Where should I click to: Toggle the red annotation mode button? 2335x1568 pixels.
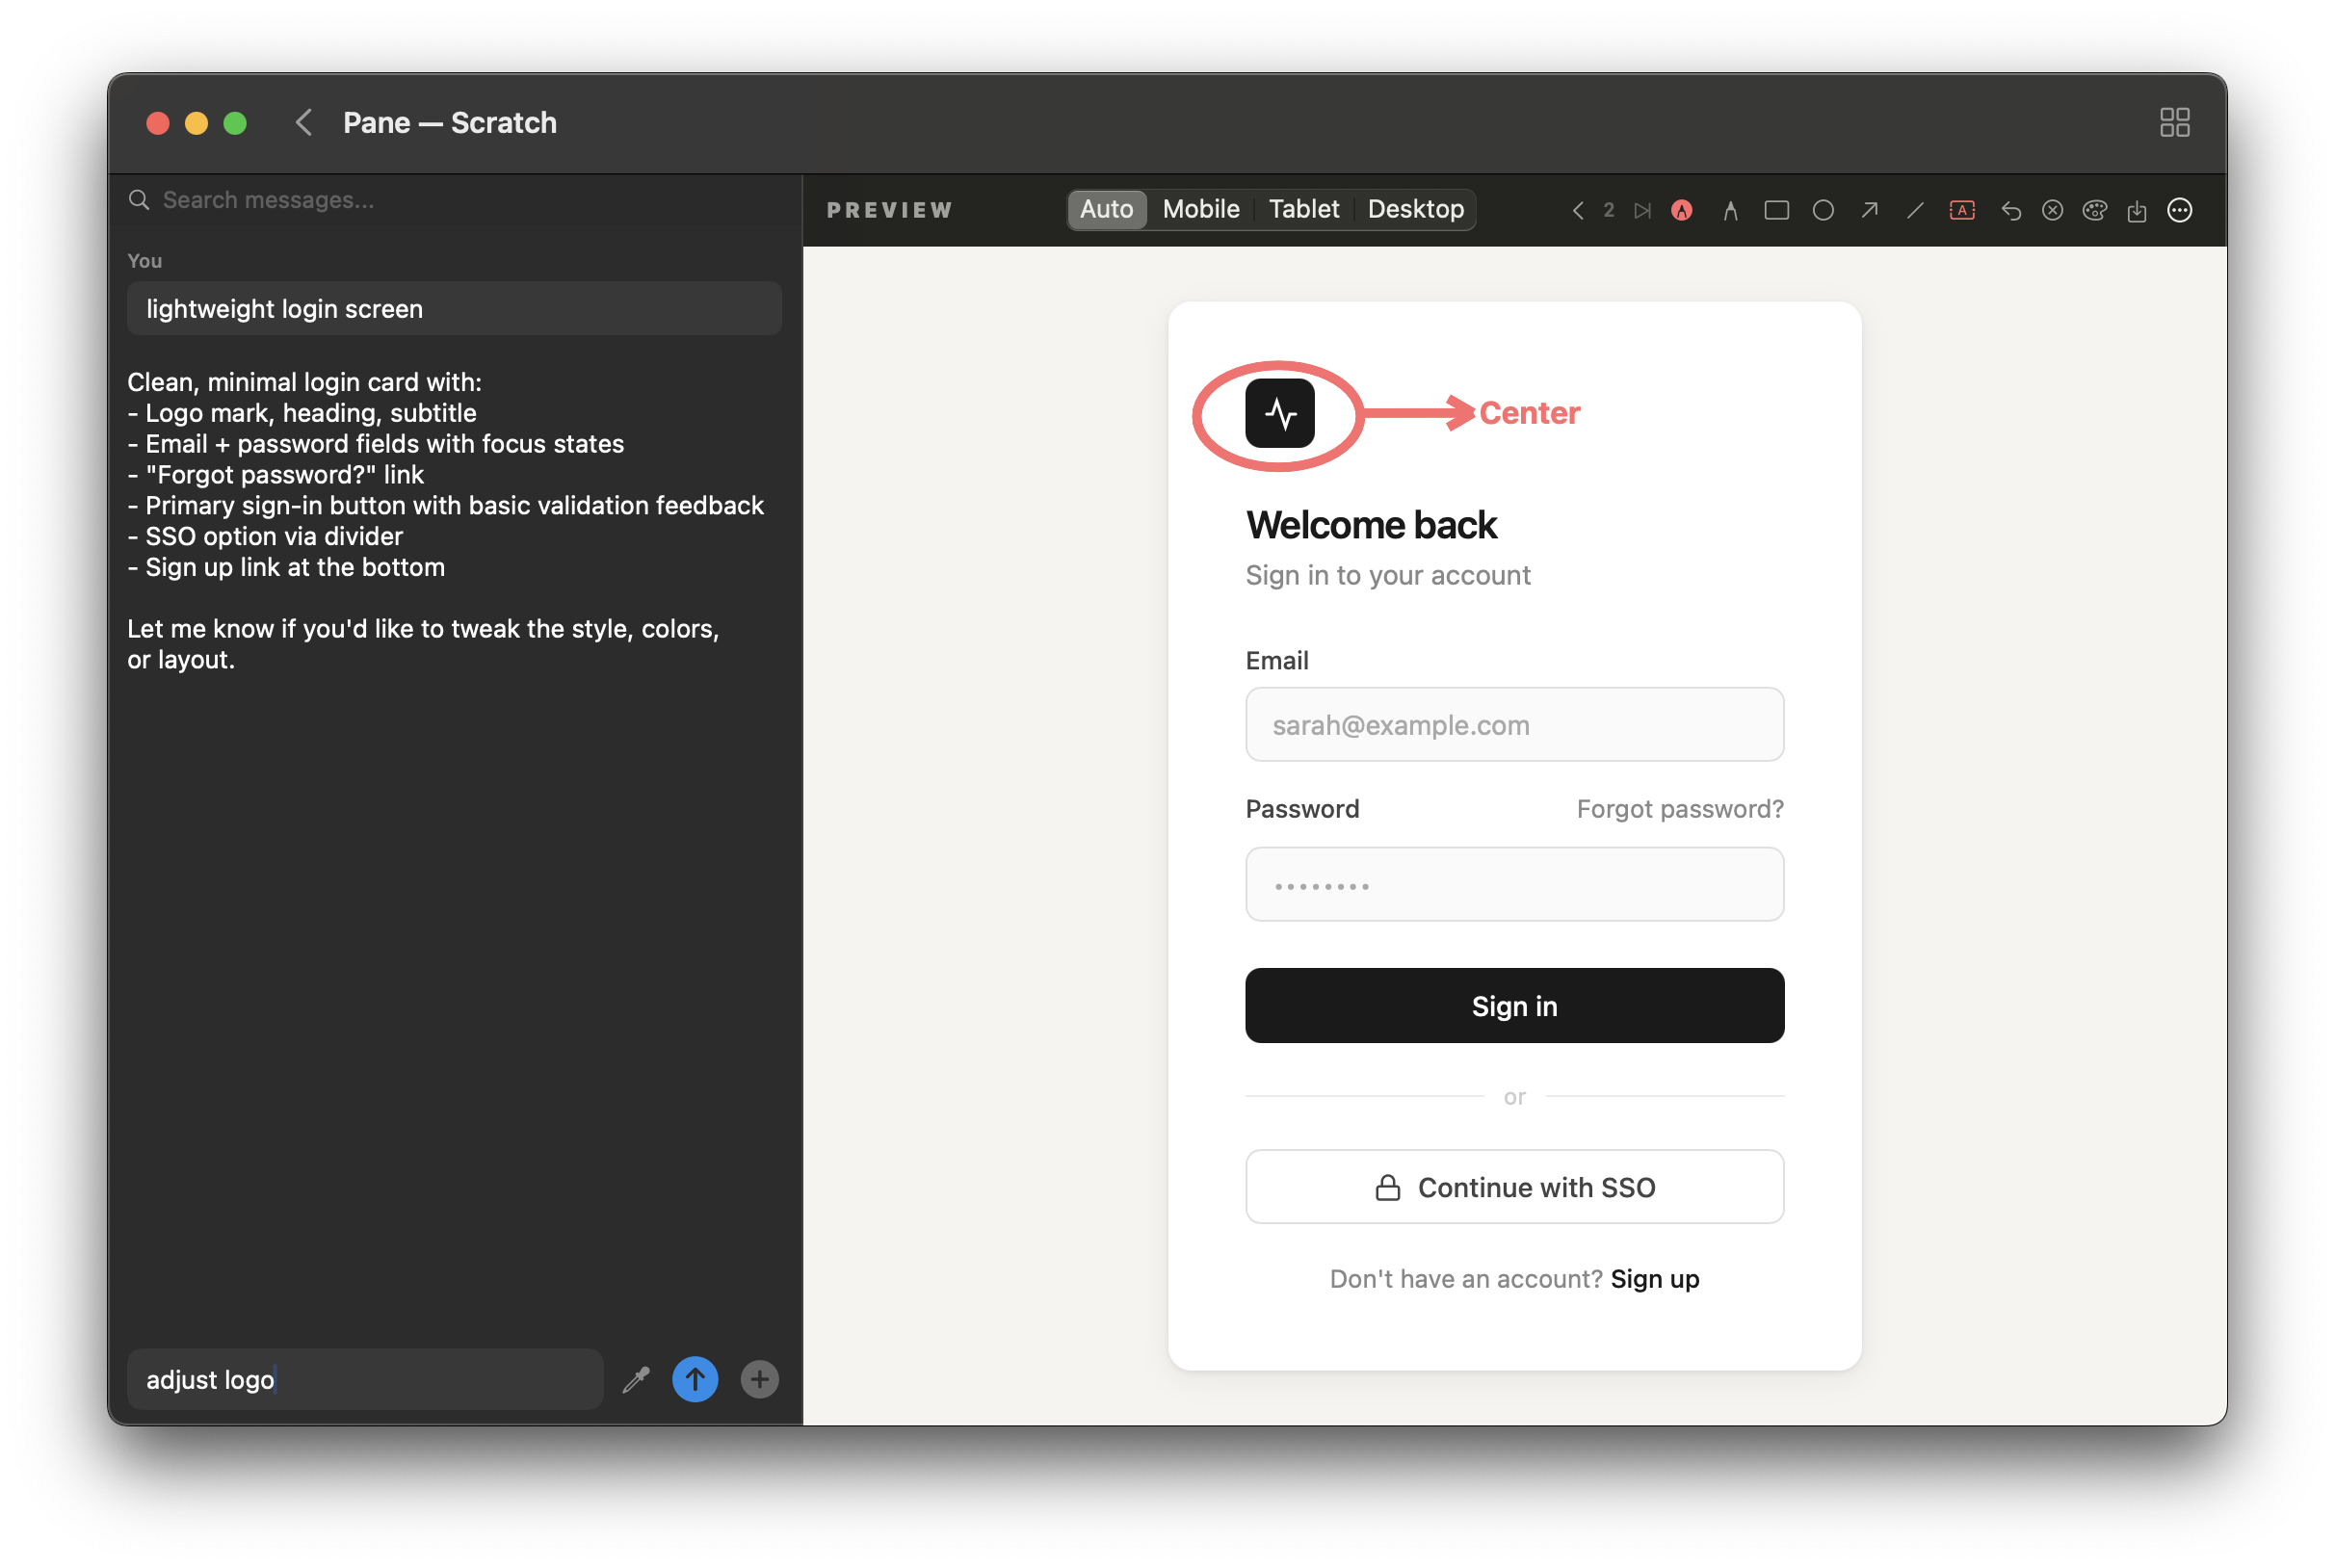point(1681,210)
